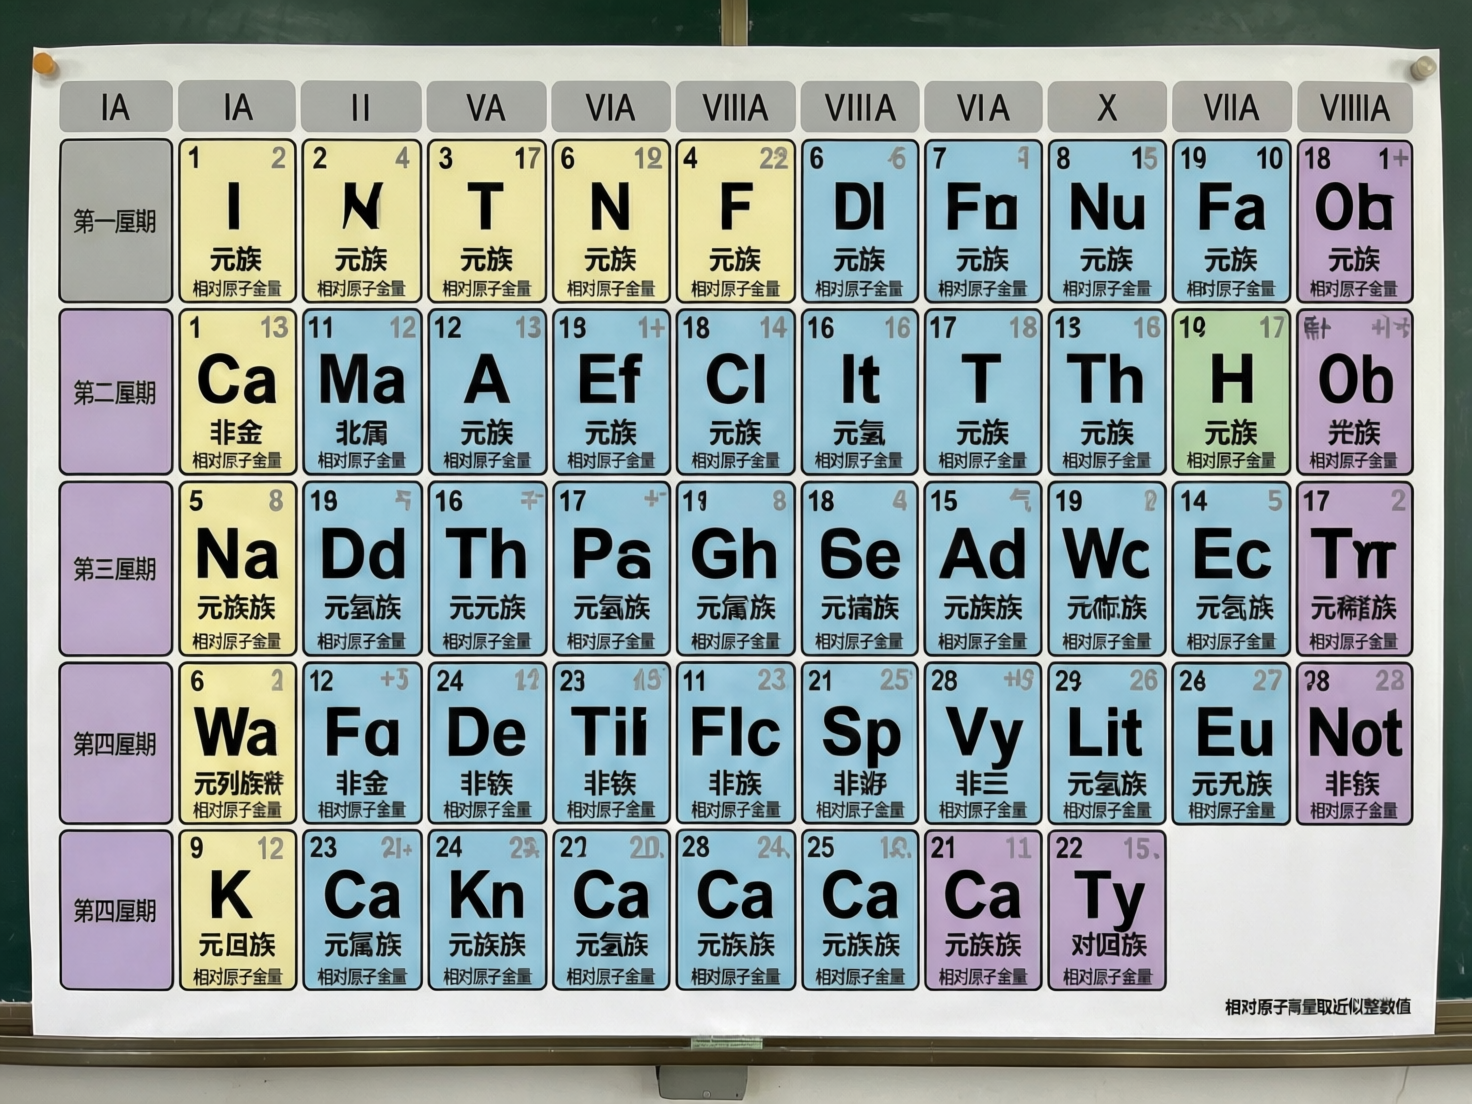Open the X group column header

tap(1106, 107)
